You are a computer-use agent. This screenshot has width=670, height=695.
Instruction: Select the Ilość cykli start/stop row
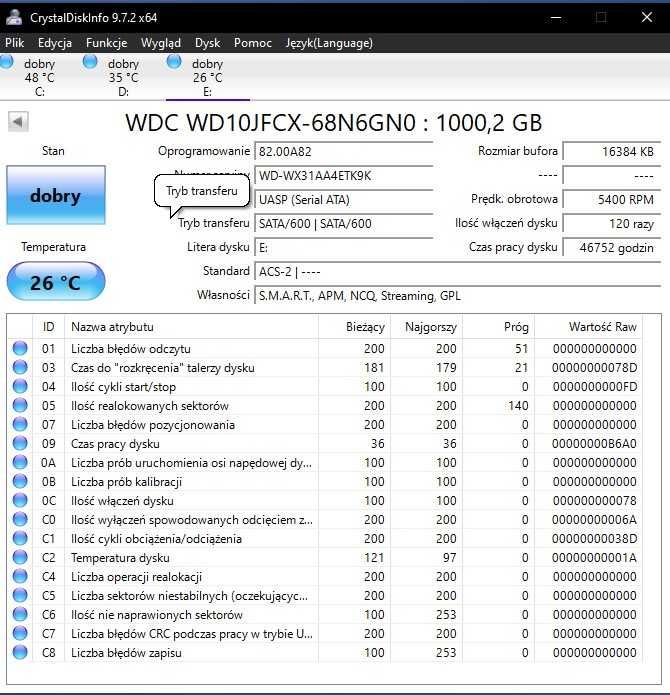[x=325, y=387]
